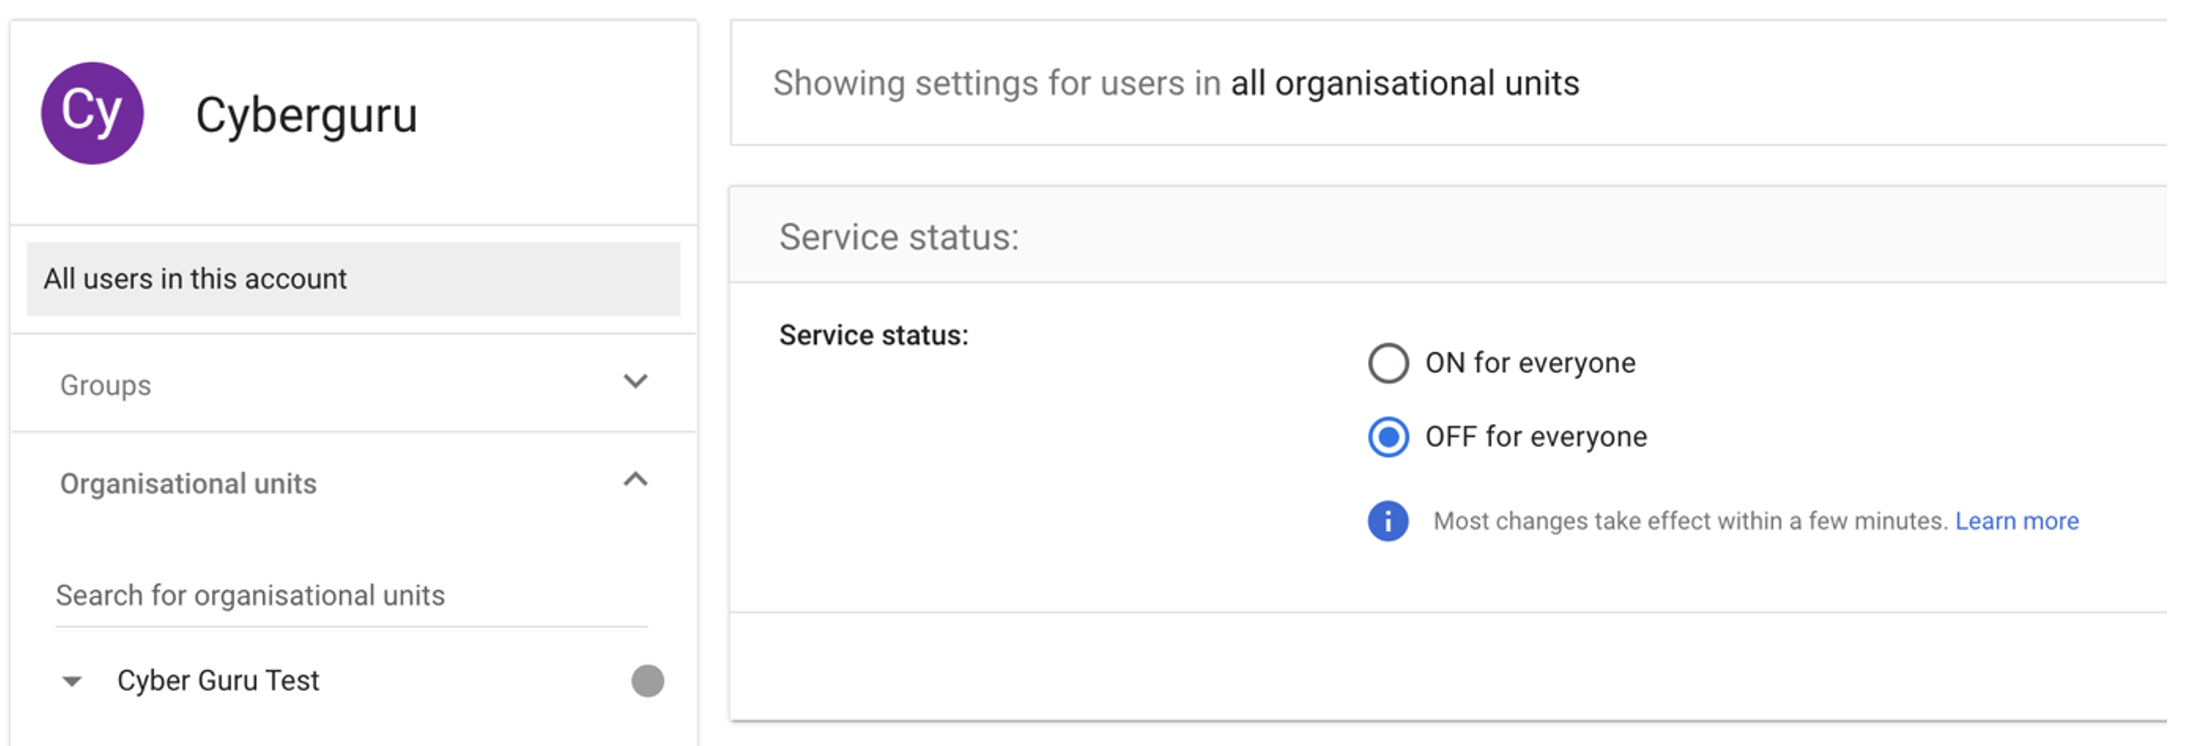The height and width of the screenshot is (746, 2212).
Task: Click the purple Cy avatar icon
Action: (92, 113)
